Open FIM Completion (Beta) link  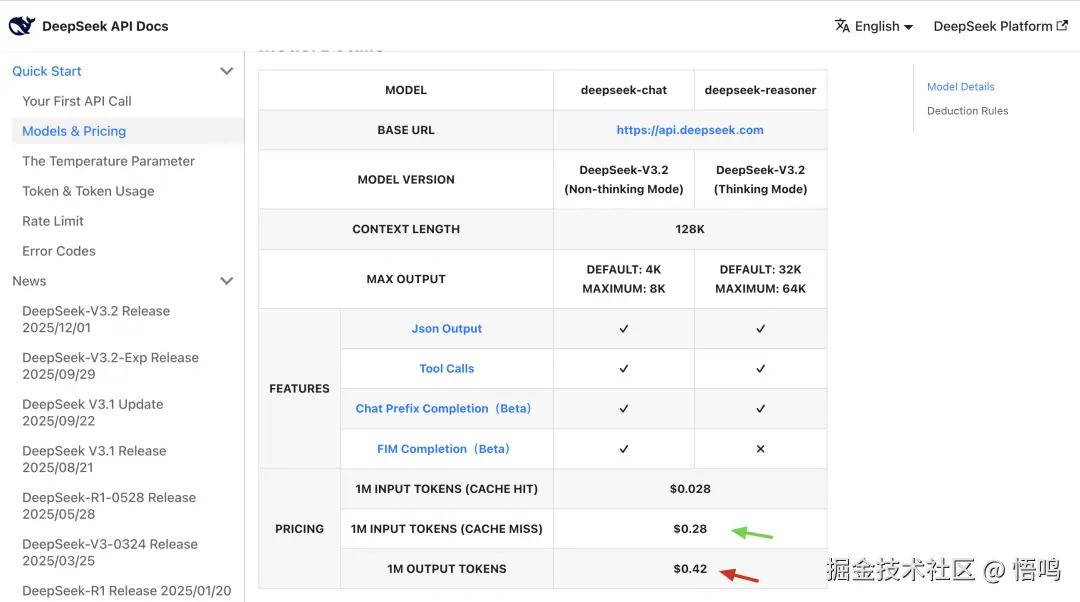click(x=443, y=448)
